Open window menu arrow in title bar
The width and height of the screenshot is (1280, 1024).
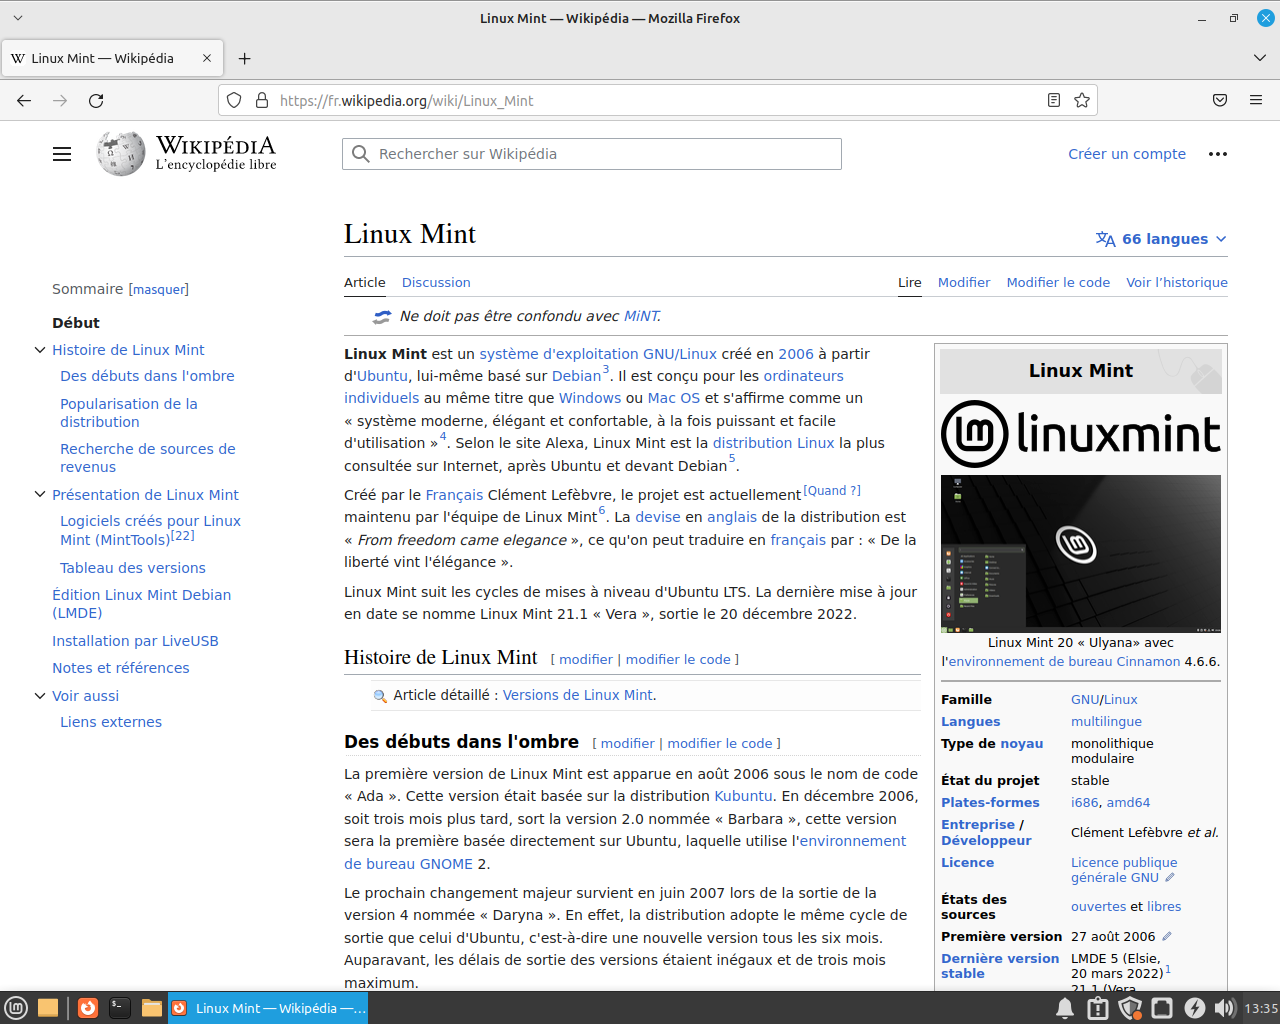click(x=18, y=18)
